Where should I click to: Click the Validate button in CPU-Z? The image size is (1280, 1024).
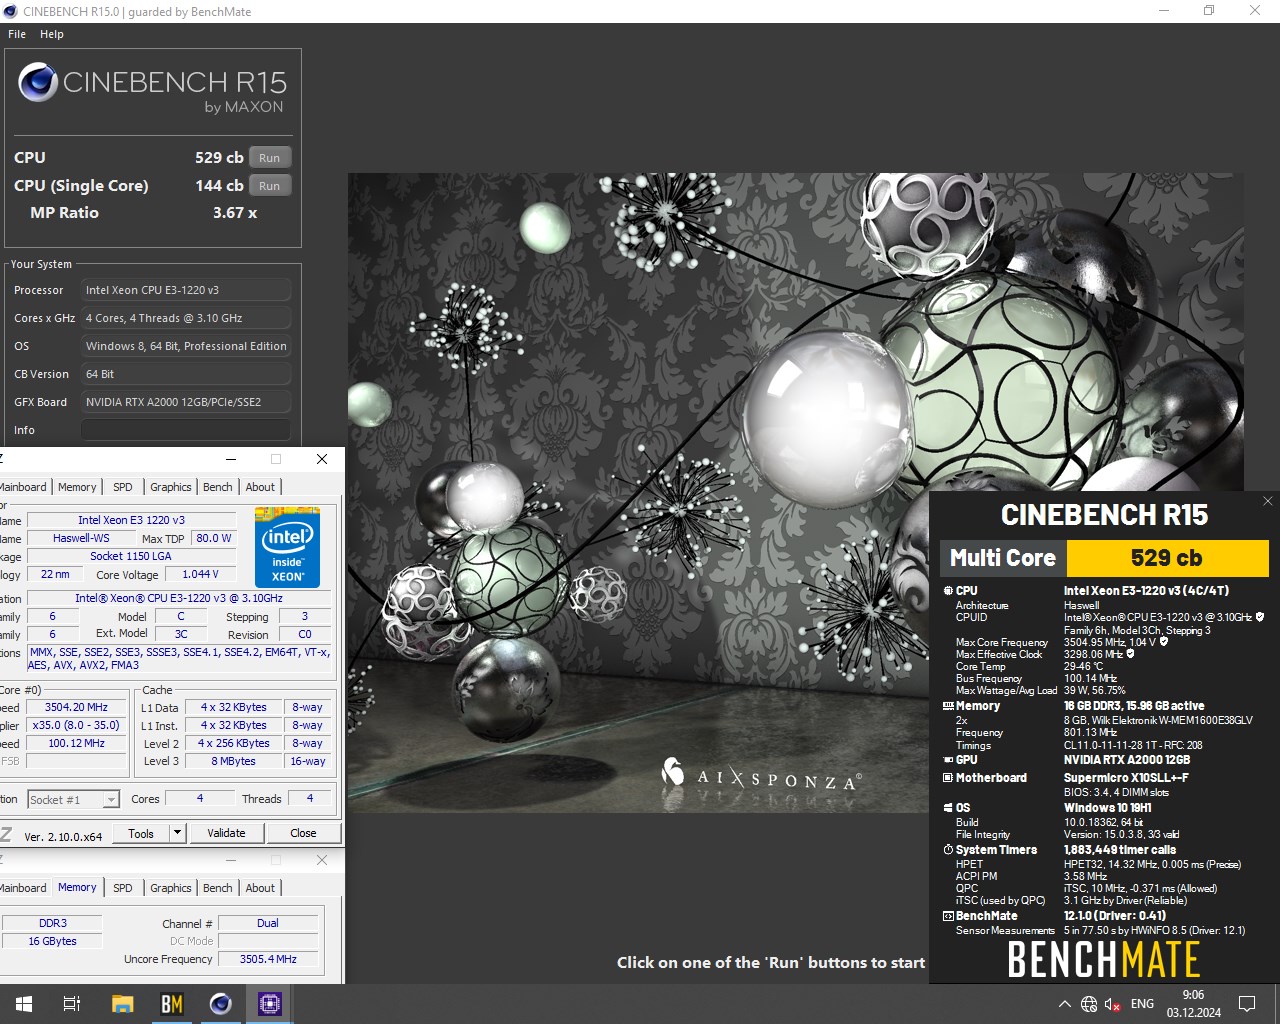click(226, 833)
